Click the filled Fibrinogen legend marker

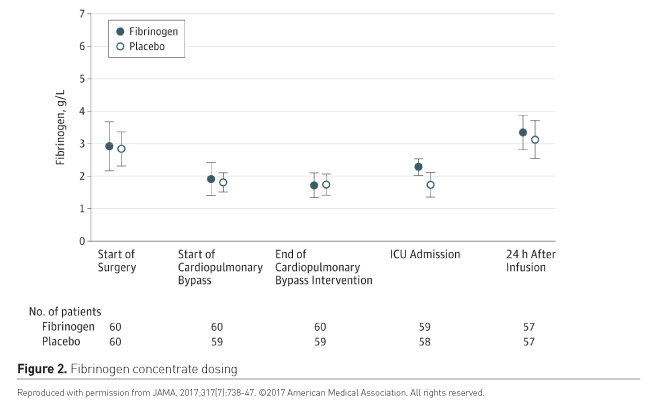120,32
